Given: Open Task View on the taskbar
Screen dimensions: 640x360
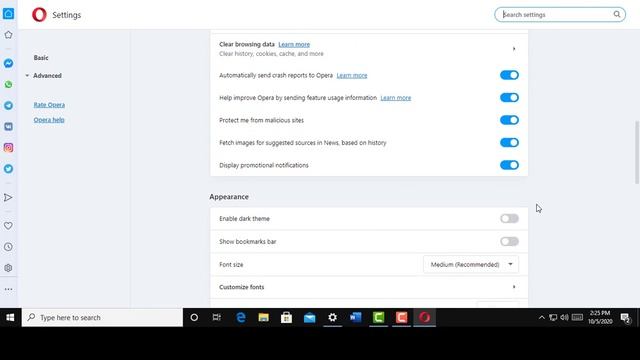Looking at the screenshot, I should (217, 318).
